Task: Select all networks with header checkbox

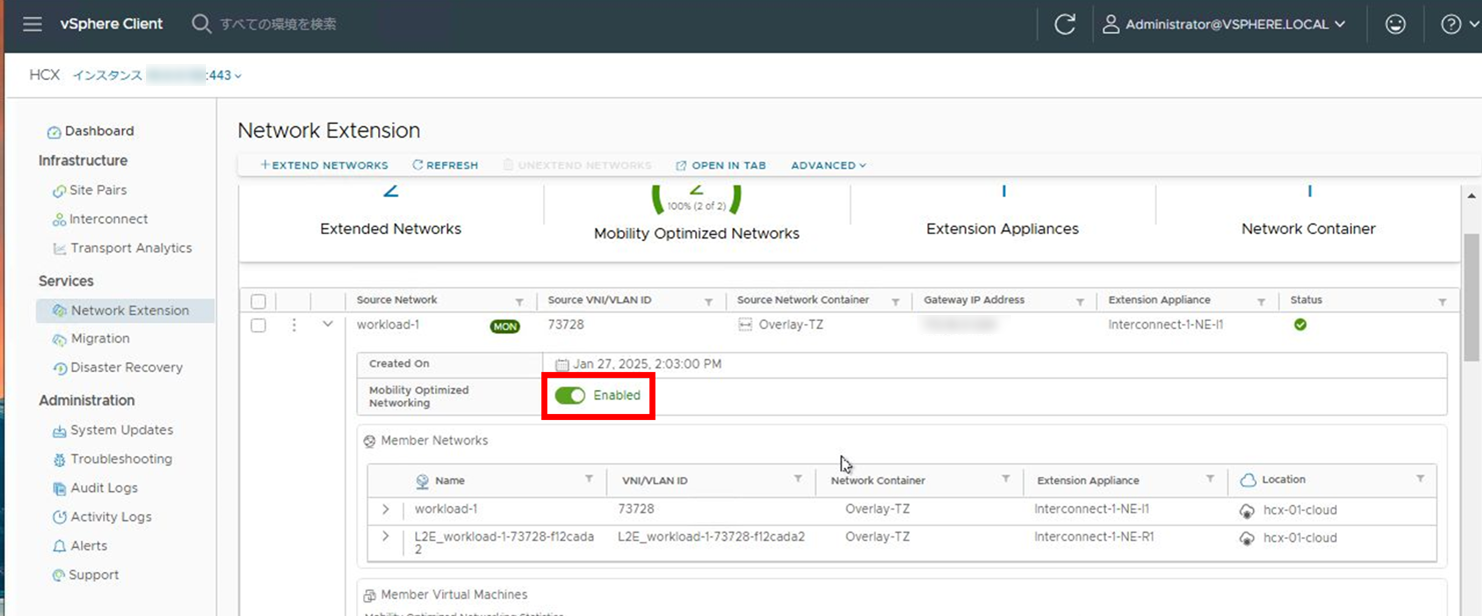Action: tap(258, 301)
